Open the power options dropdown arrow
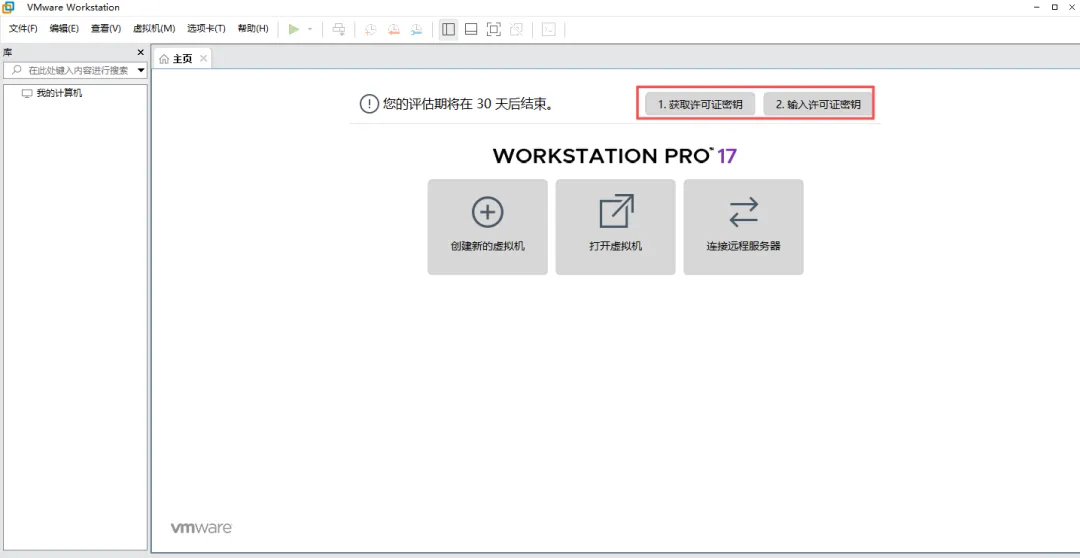The image size is (1080, 558). click(x=310, y=29)
